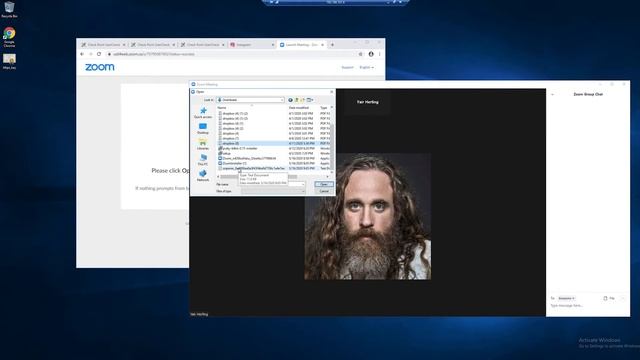Select This PC in Open dialog sidebar
The image size is (640, 360).
coord(203,160)
